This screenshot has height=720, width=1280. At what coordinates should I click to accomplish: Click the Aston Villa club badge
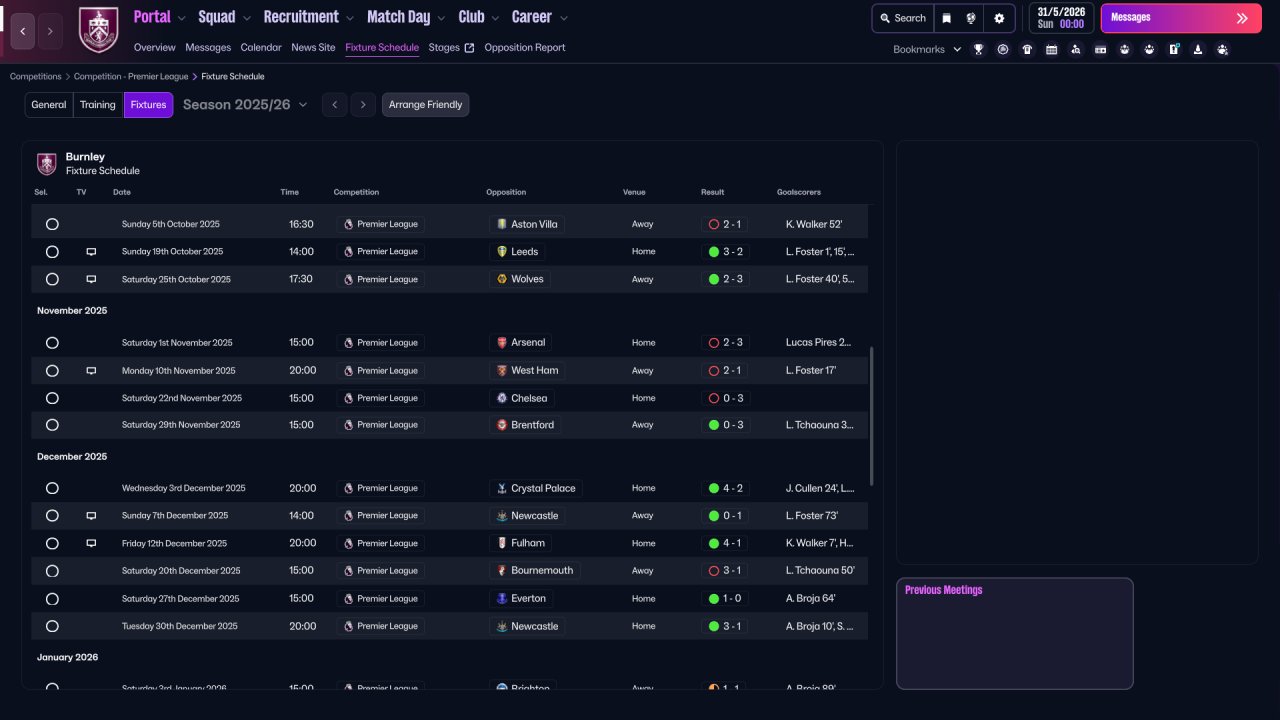coord(501,225)
